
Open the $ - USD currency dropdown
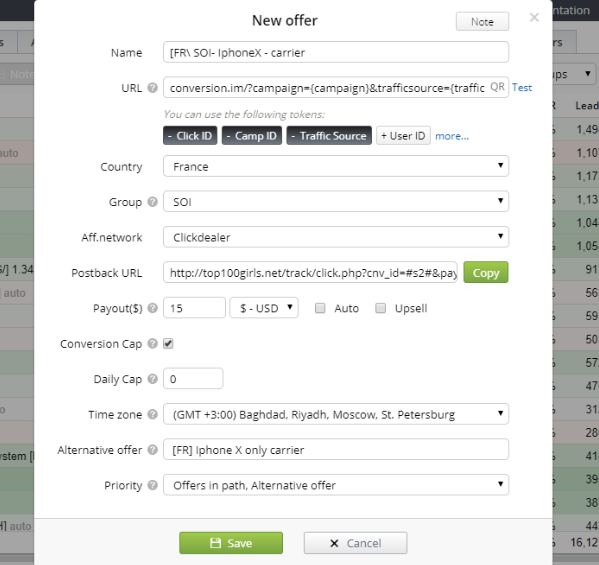(x=264, y=308)
